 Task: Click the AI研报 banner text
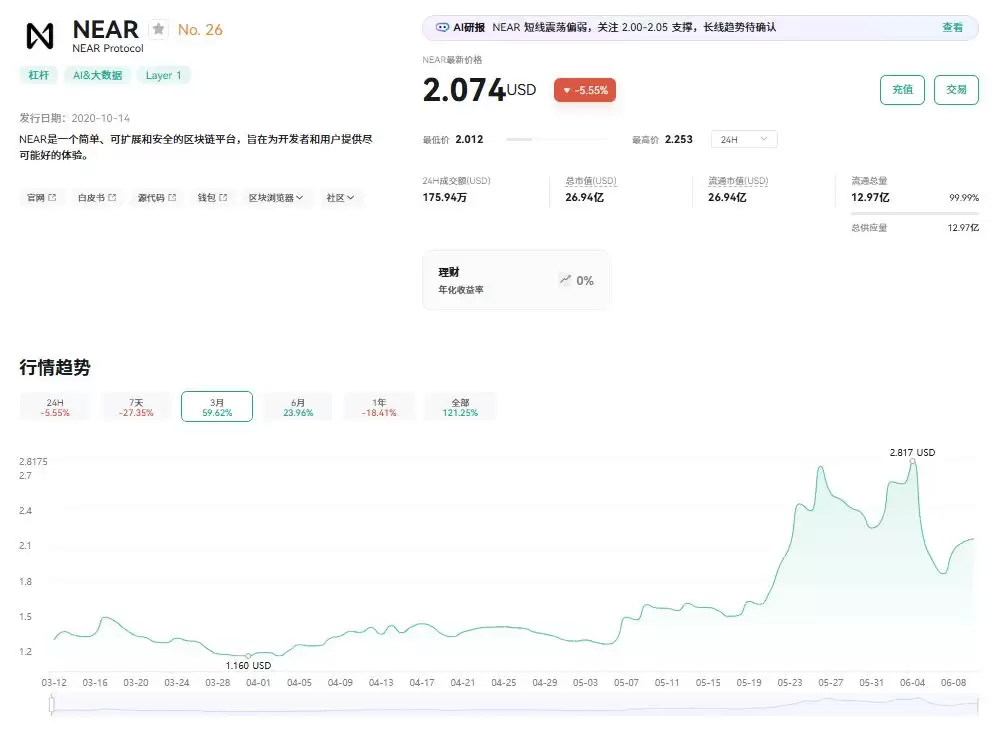634,28
